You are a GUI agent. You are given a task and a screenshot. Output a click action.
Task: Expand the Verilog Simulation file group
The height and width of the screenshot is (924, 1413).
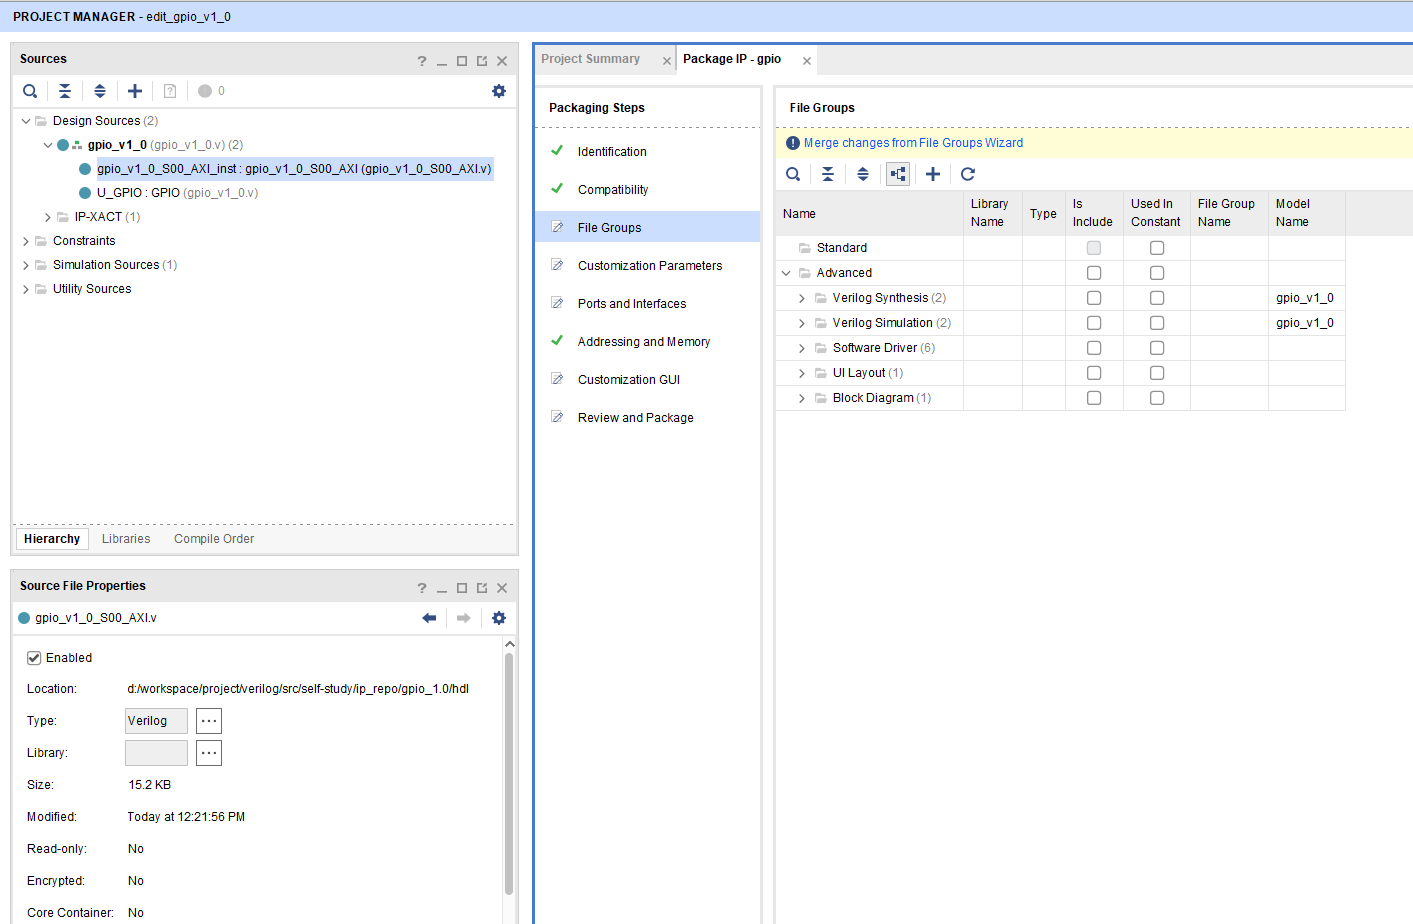(x=802, y=323)
